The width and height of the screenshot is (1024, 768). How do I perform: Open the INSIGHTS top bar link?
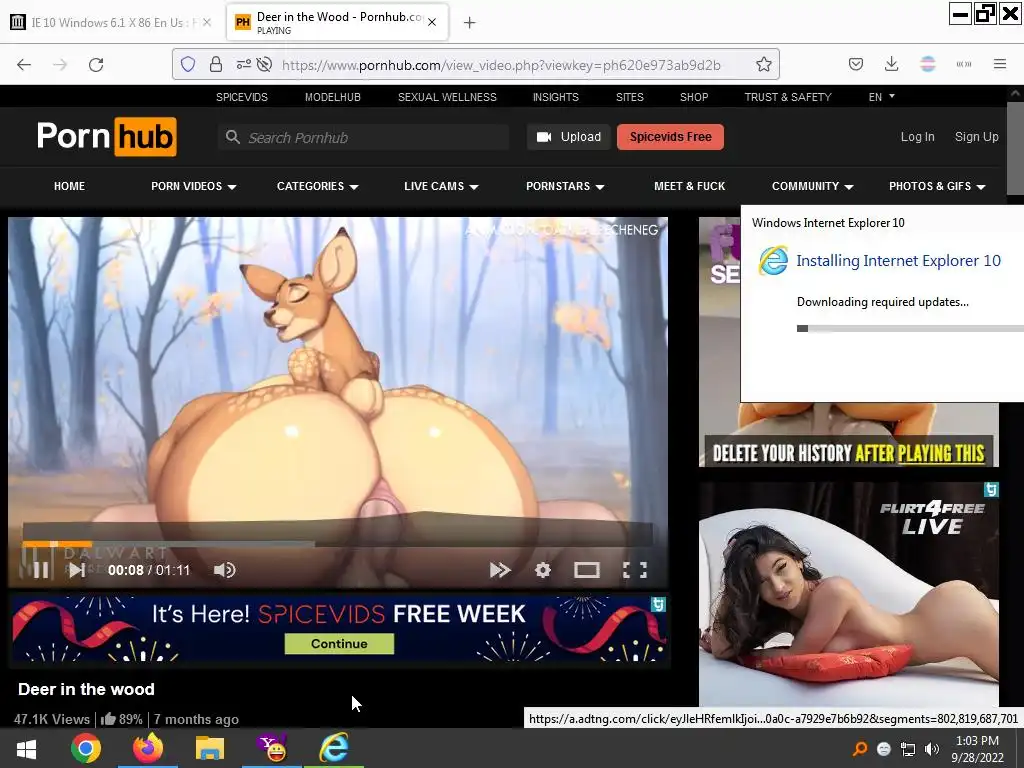[556, 97]
